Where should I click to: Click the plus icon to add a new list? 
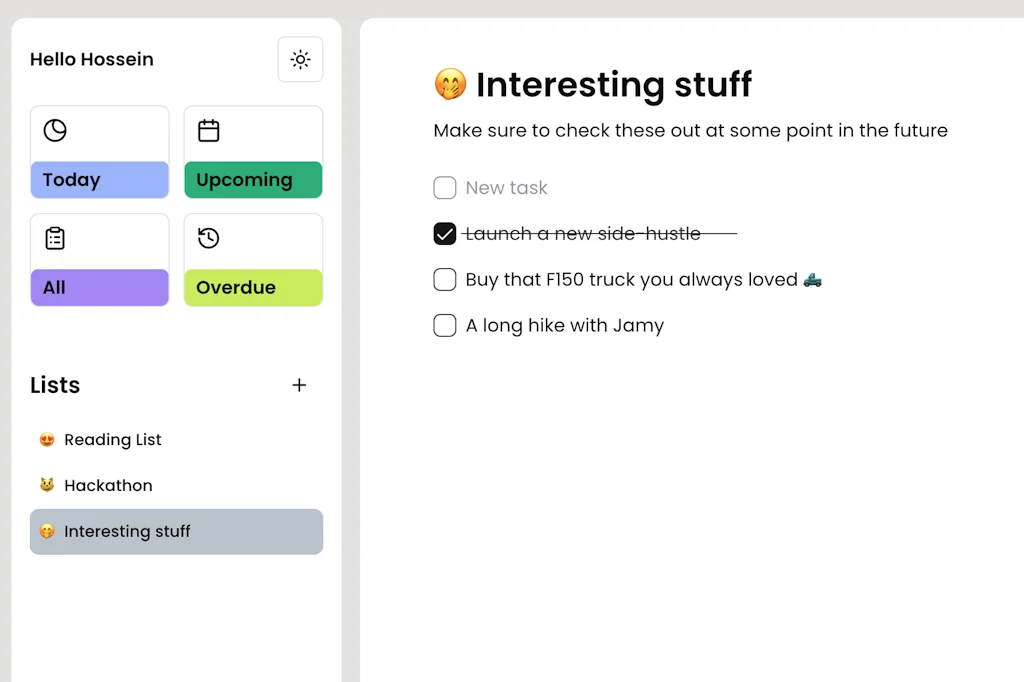tap(299, 385)
